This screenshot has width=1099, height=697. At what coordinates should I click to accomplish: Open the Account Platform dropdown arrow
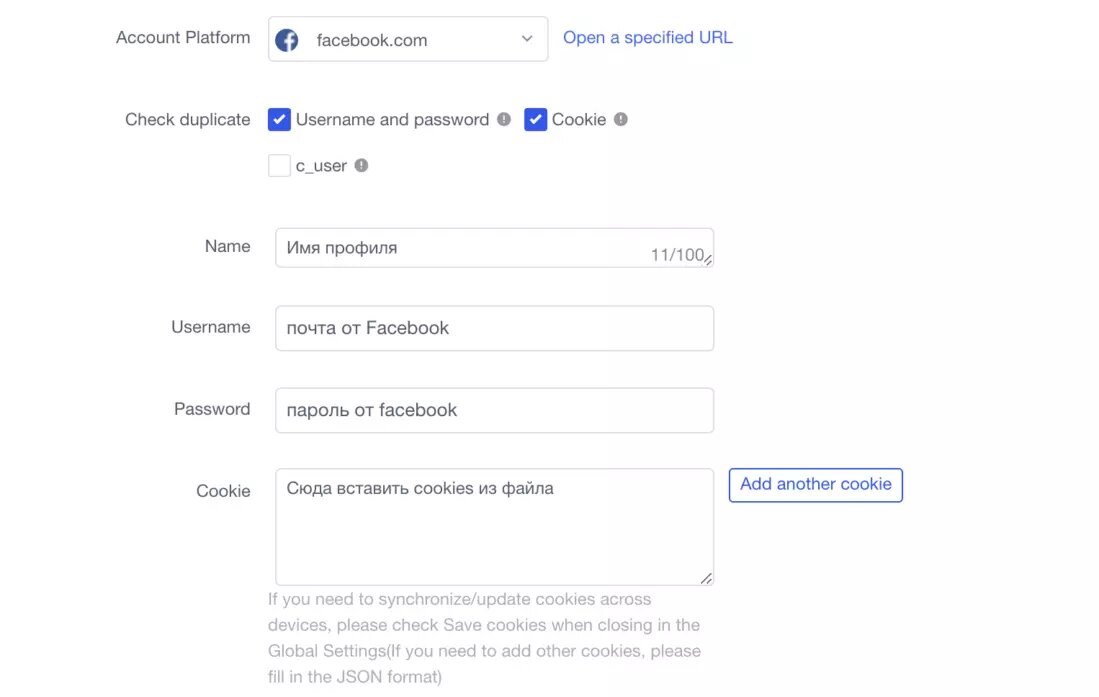(x=527, y=39)
